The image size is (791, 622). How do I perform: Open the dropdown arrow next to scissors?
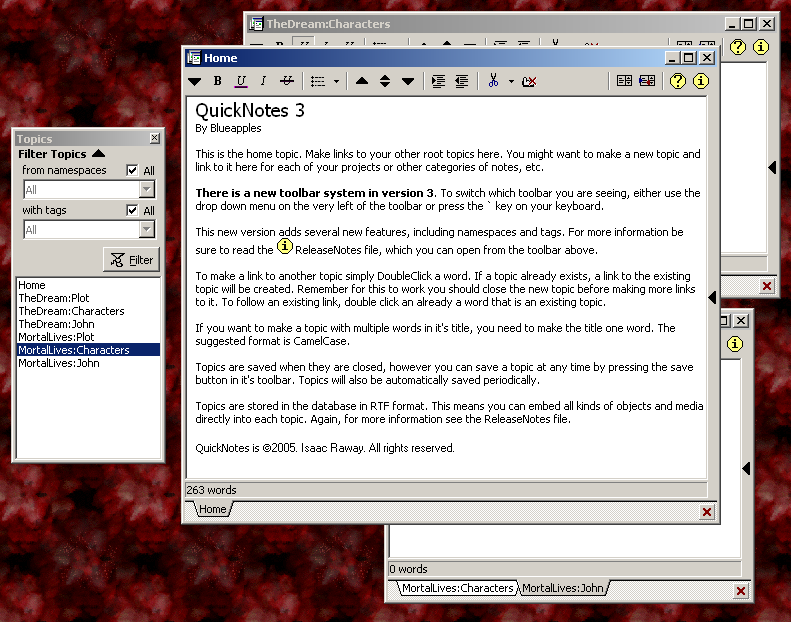point(511,81)
